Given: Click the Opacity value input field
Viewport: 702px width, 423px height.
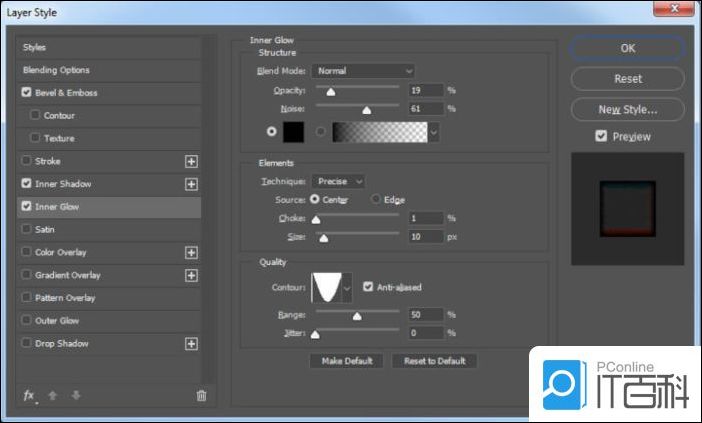Looking at the screenshot, I should [x=425, y=90].
